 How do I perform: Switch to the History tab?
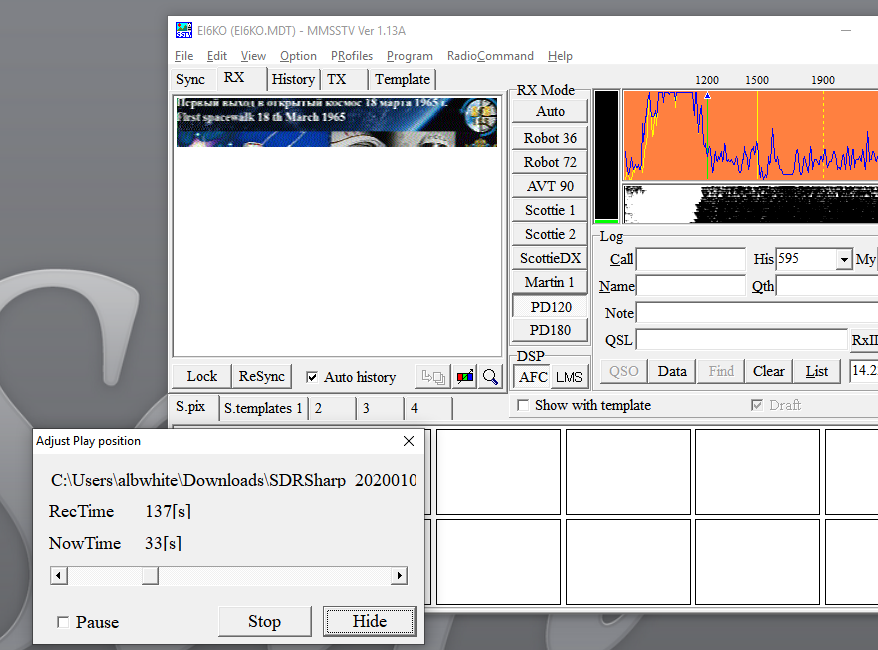coord(293,80)
